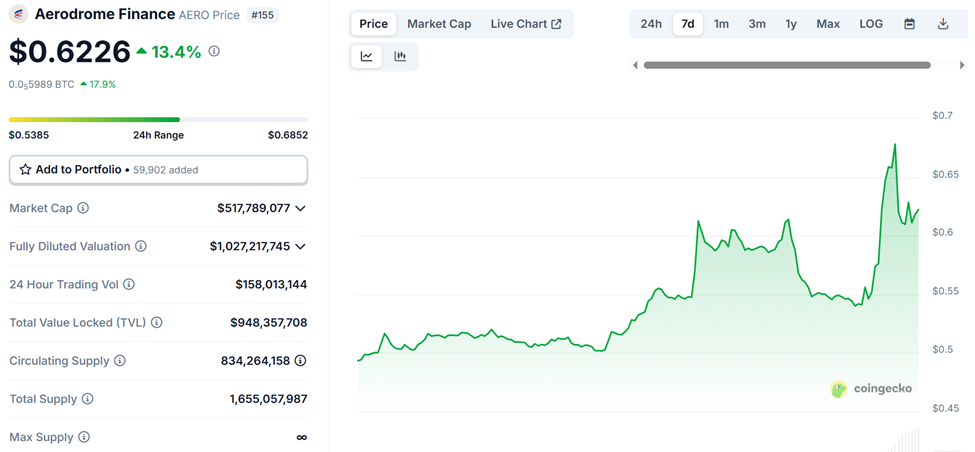Select the 24h time range
Image resolution: width=975 pixels, height=452 pixels.
(651, 24)
